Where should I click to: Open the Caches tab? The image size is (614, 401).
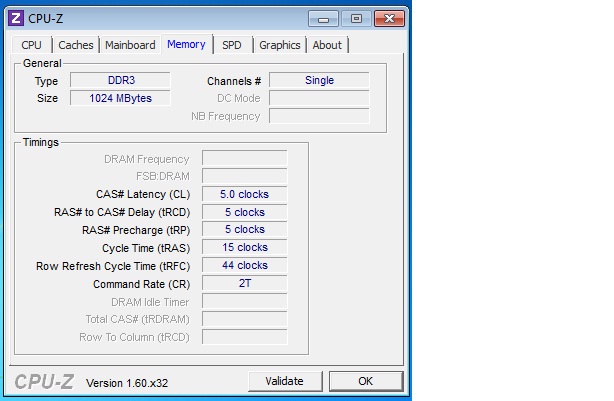(76, 45)
